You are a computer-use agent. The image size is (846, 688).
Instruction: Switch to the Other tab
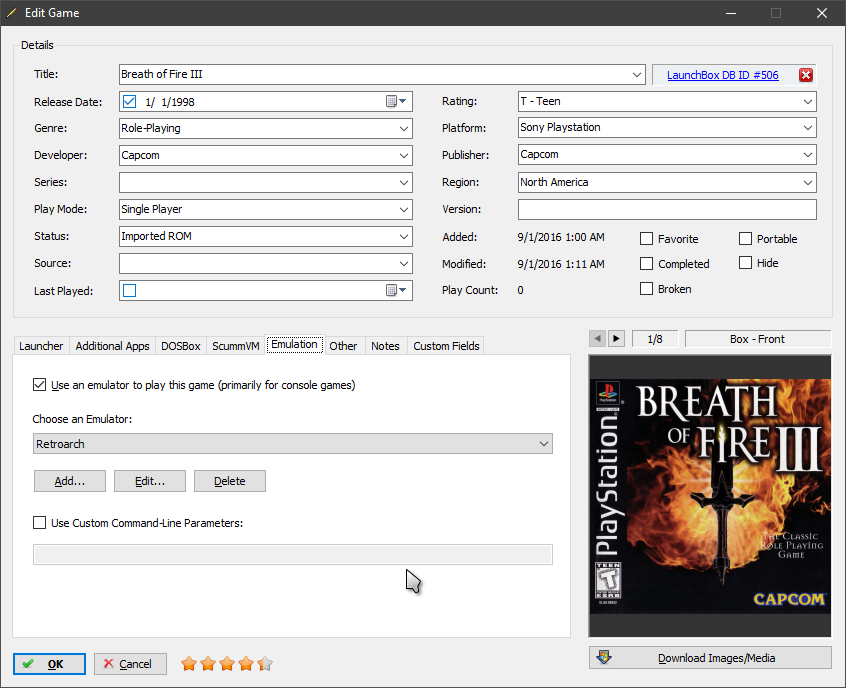pos(343,346)
